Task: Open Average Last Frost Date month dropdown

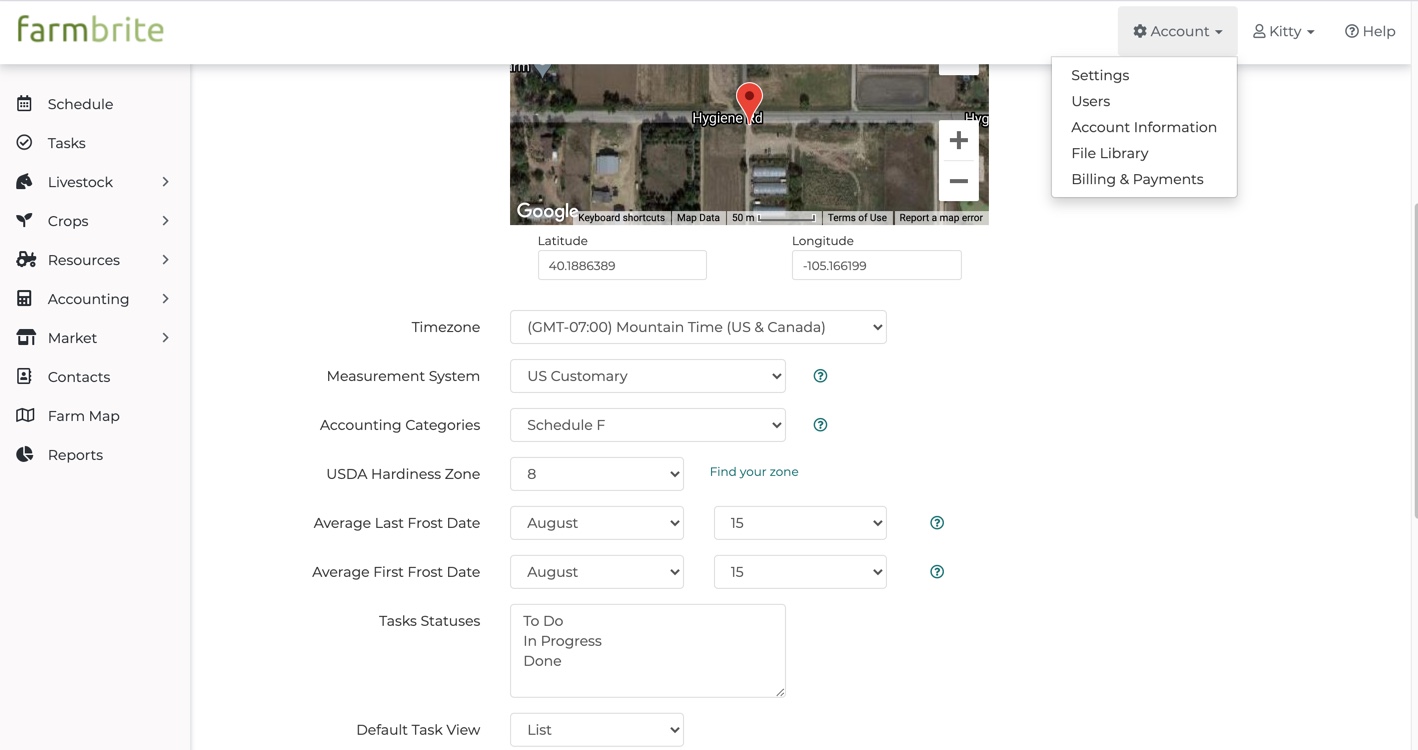Action: pos(596,523)
